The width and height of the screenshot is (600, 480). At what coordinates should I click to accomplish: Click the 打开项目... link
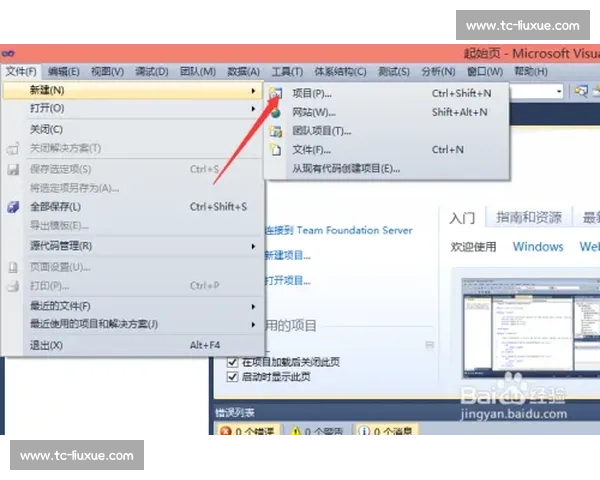click(x=288, y=281)
